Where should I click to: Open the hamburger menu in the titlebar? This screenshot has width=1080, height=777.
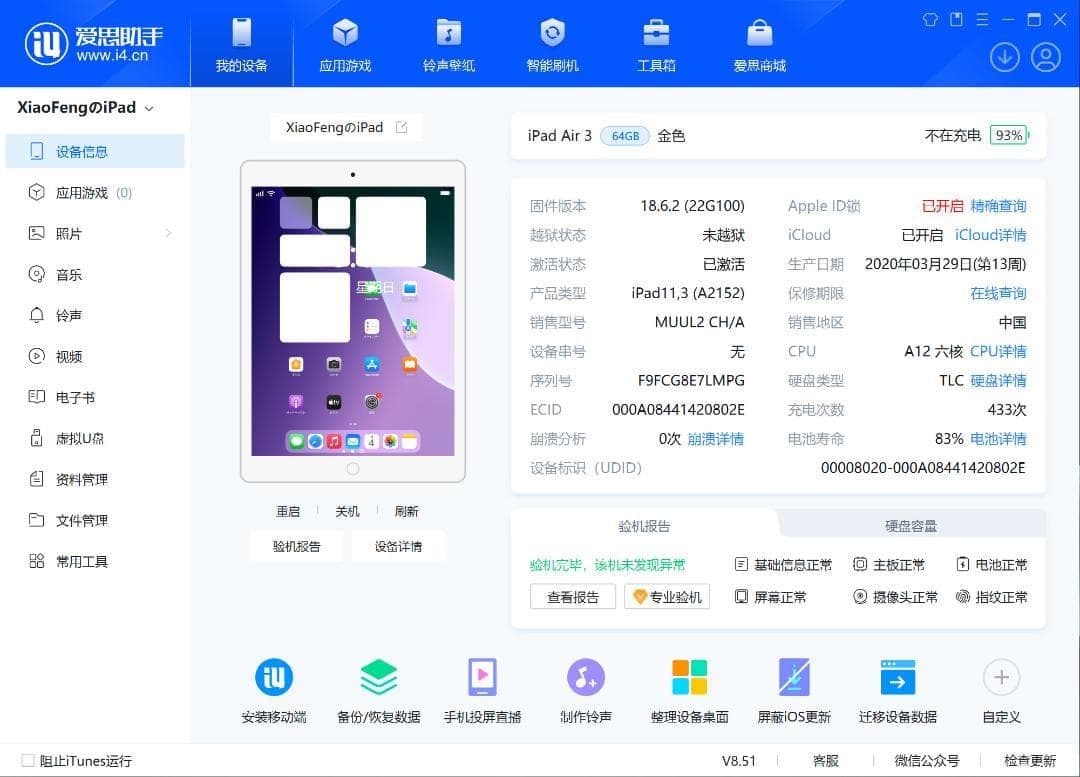[x=981, y=19]
